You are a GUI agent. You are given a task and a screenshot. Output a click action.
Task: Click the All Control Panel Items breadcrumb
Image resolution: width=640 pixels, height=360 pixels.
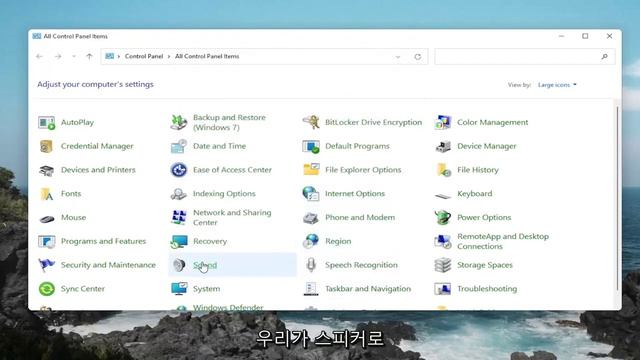click(x=207, y=56)
